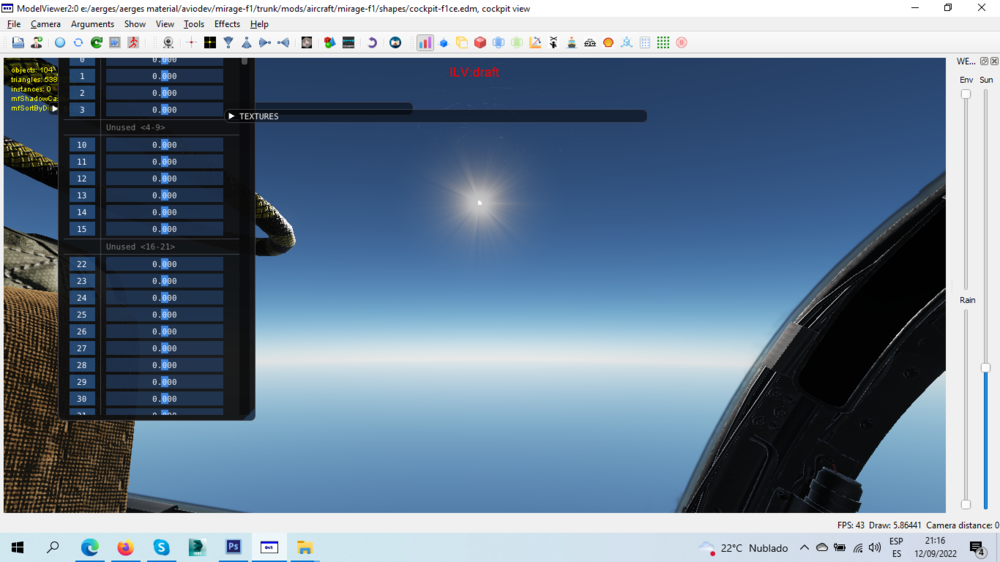Click argument number 15 button
Screen dimensions: 1000x562
tap(82, 229)
